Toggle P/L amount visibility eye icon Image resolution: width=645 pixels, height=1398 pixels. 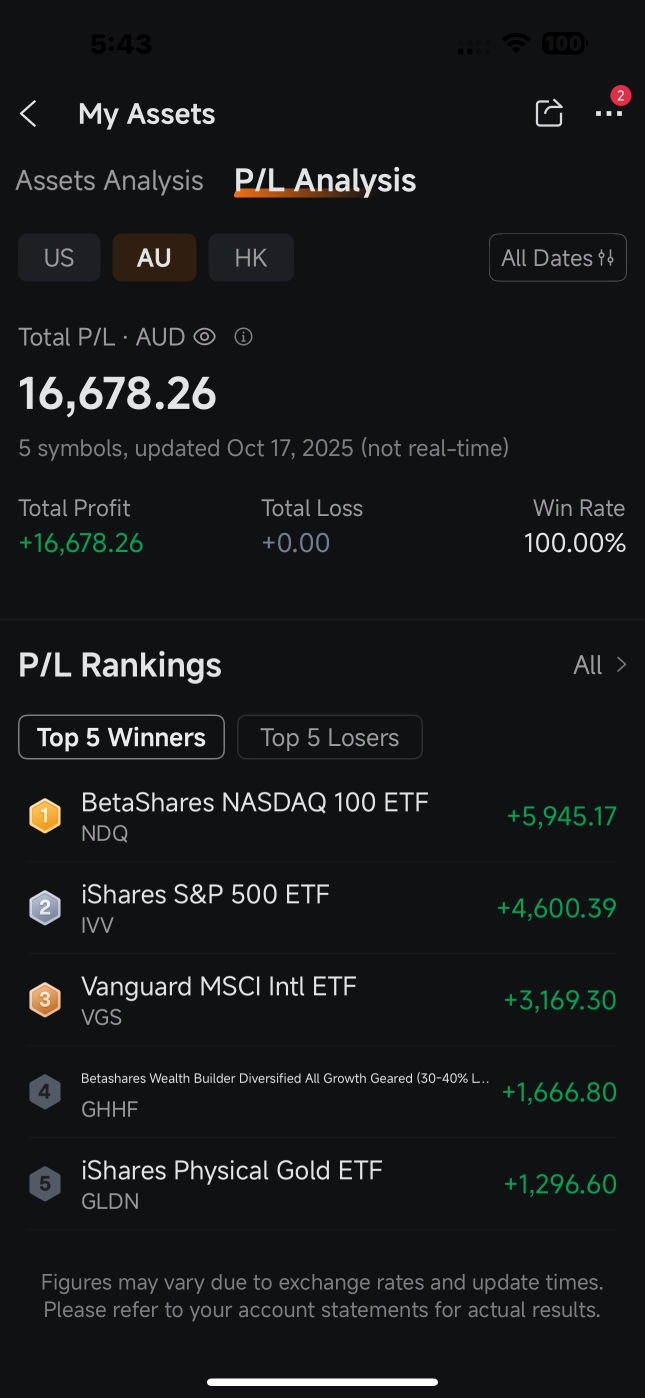pyautogui.click(x=204, y=337)
